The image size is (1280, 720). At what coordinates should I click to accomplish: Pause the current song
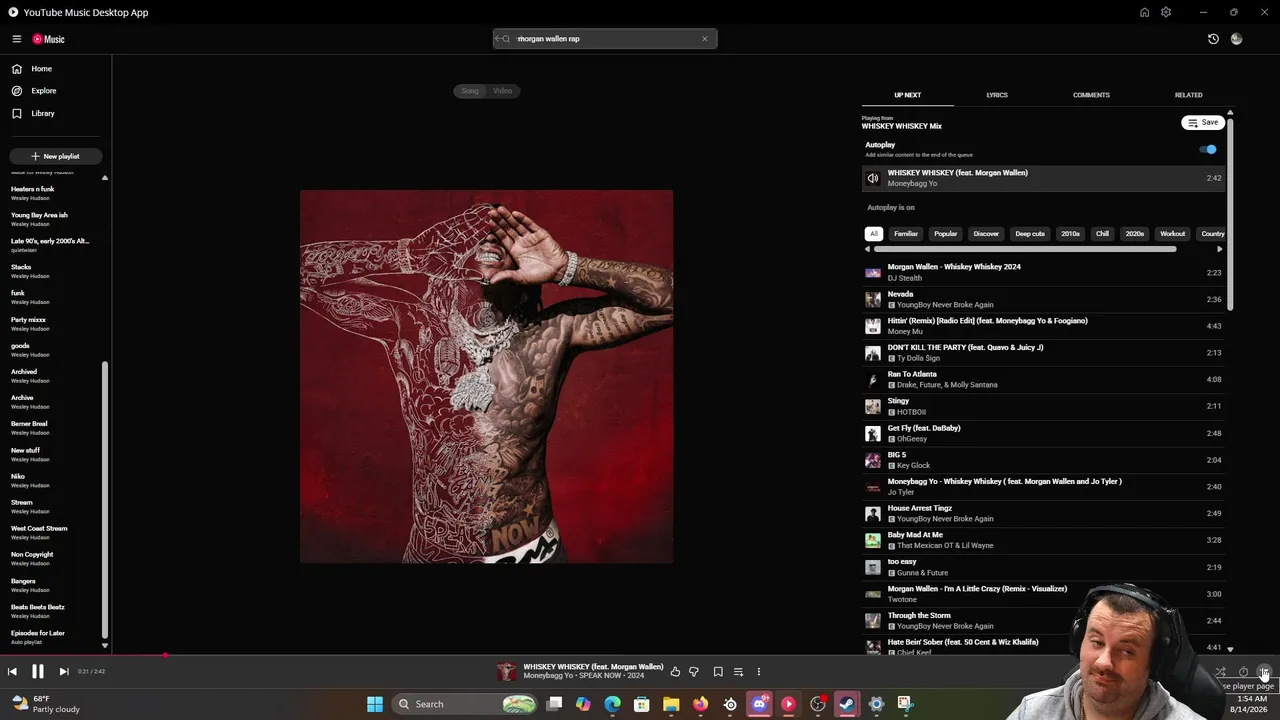point(37,672)
